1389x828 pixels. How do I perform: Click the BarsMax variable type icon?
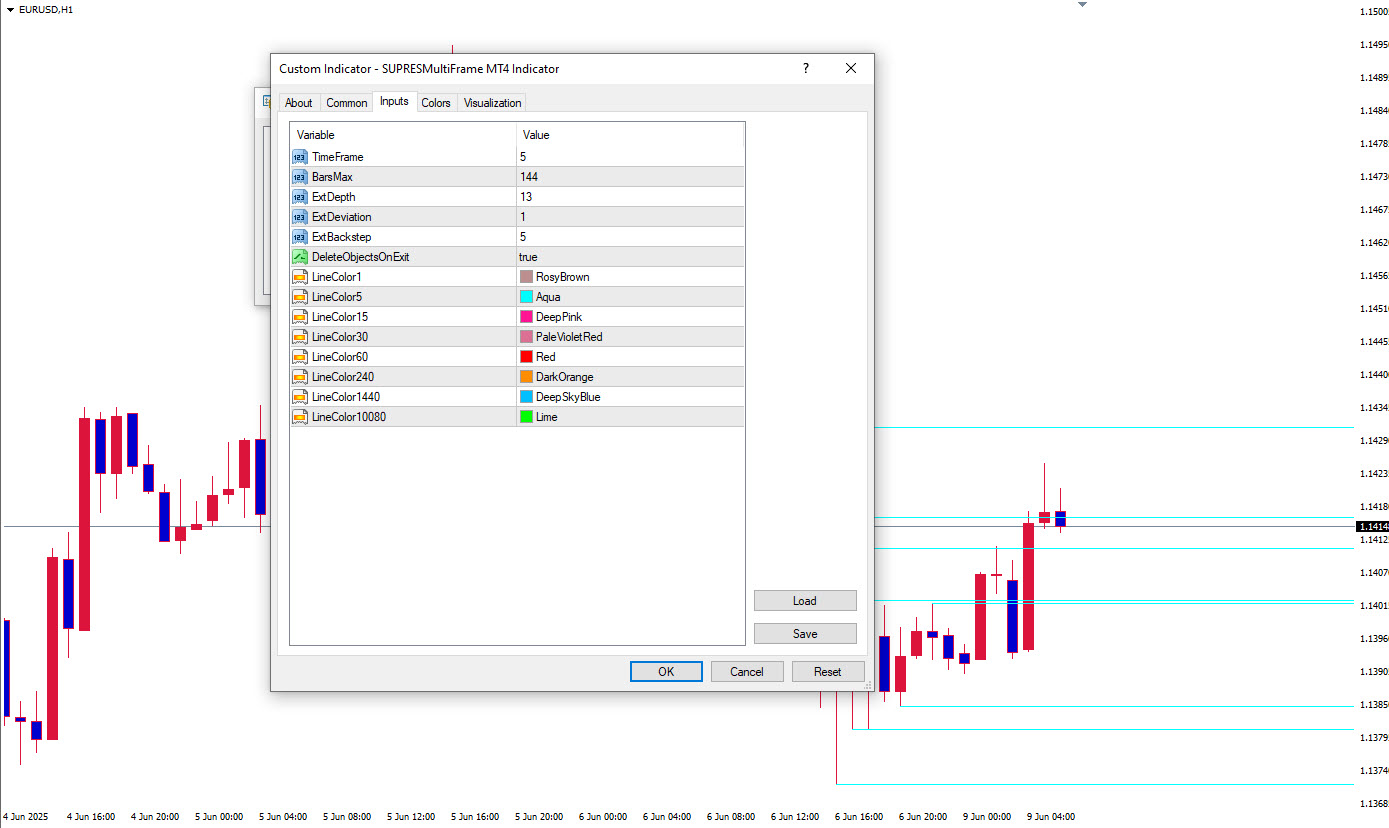300,177
